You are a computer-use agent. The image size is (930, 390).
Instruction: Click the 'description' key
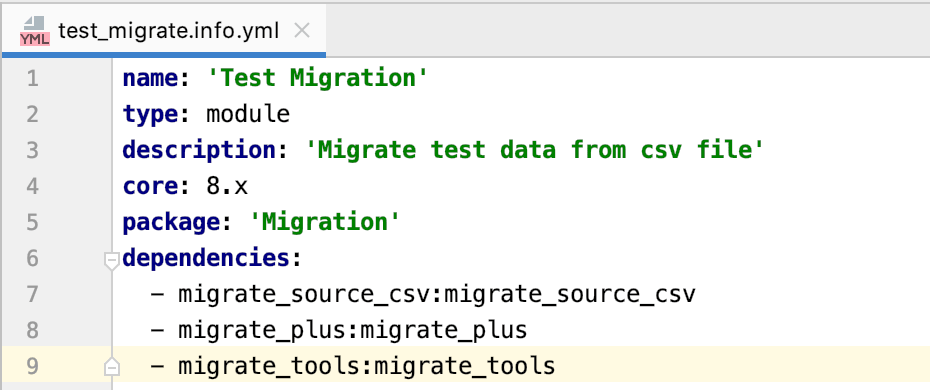(199, 150)
